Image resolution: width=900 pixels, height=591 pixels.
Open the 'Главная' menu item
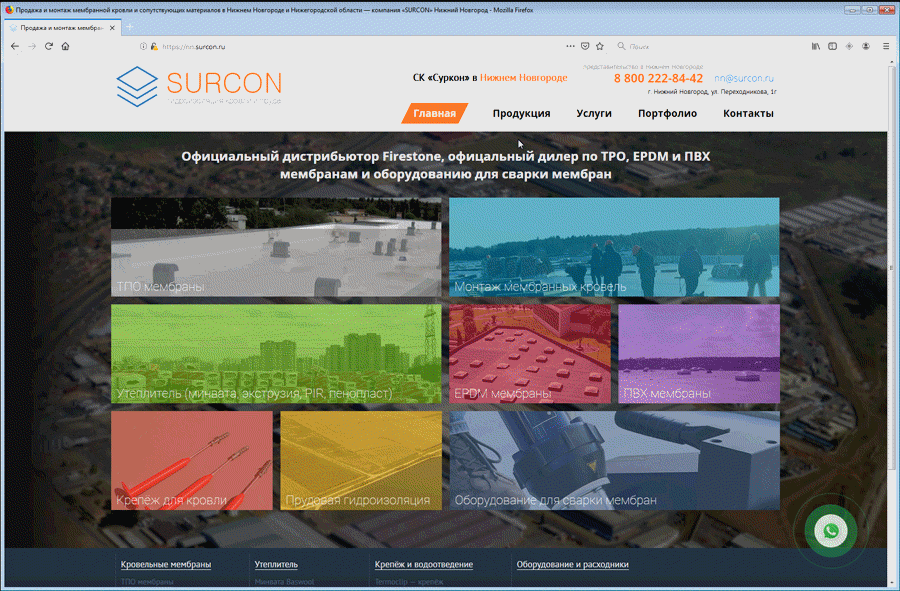(x=435, y=114)
